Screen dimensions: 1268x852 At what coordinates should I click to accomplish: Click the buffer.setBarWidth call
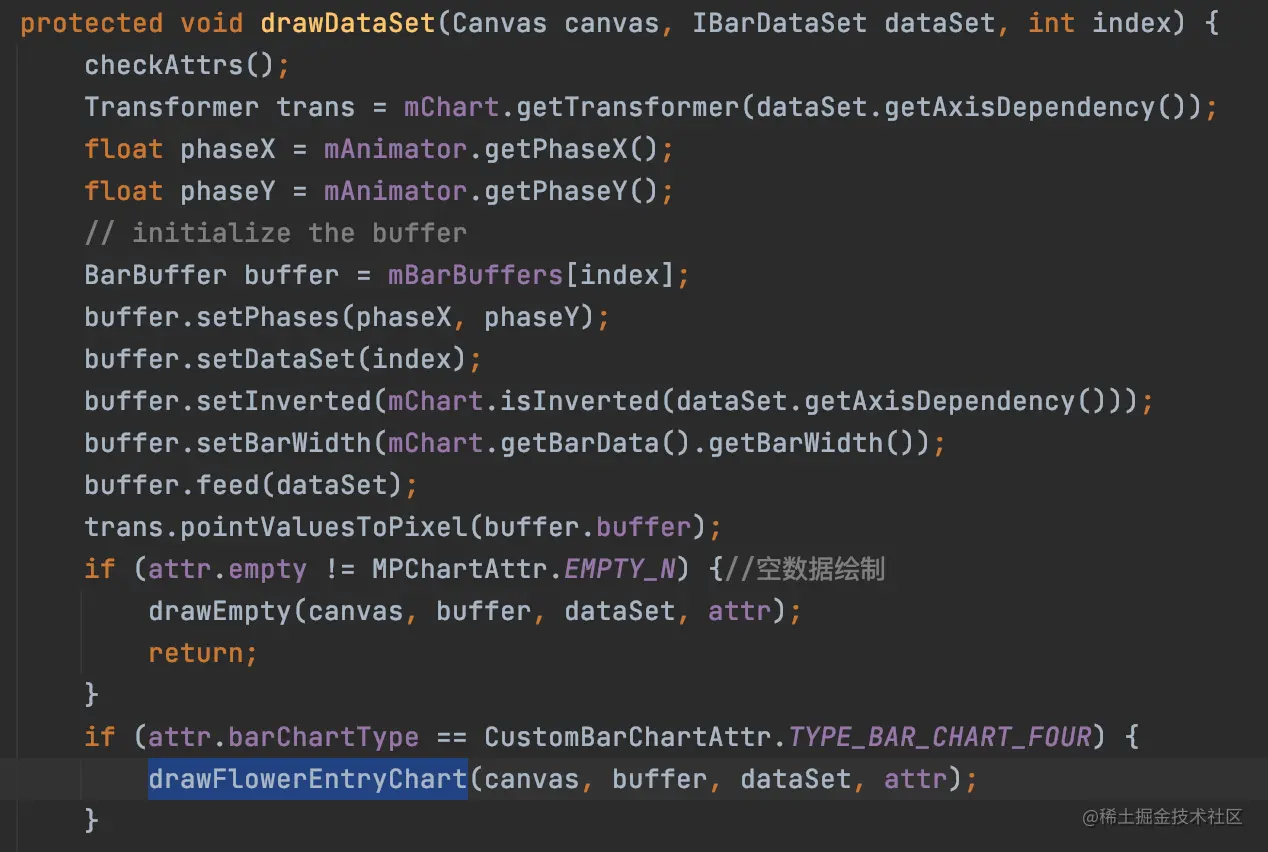coord(515,443)
